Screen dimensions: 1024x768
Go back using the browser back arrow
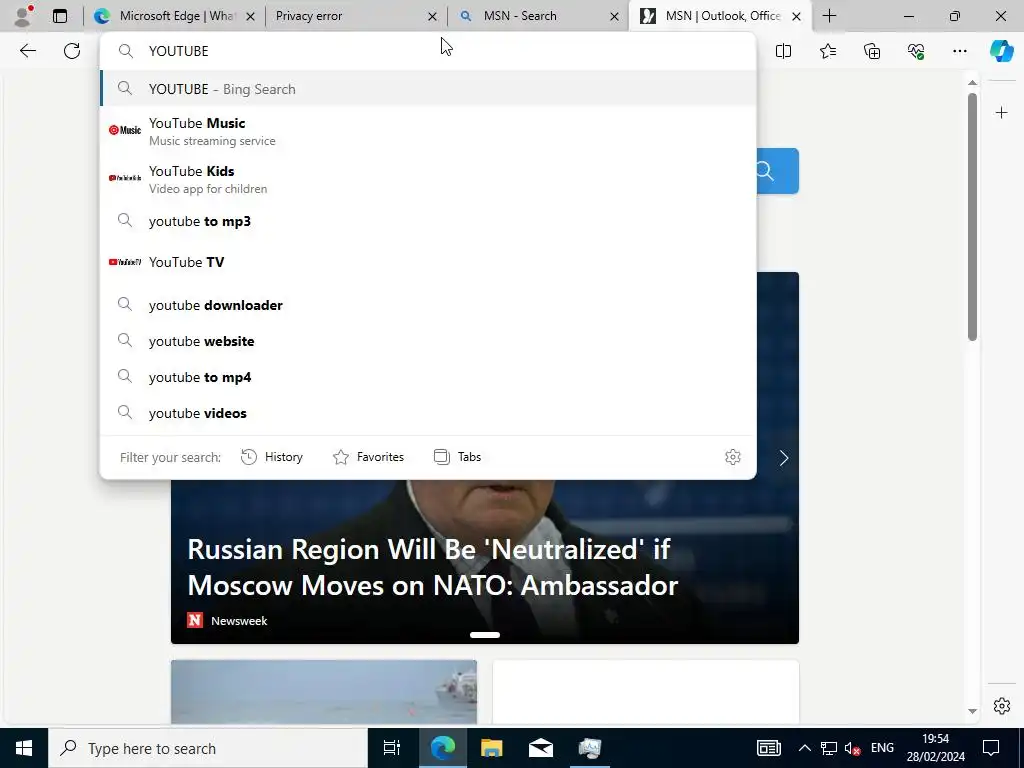27,51
